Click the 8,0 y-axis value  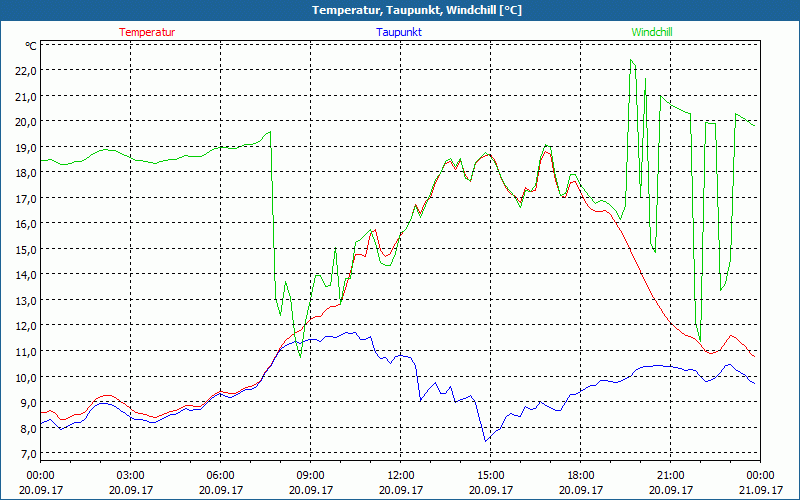point(28,428)
